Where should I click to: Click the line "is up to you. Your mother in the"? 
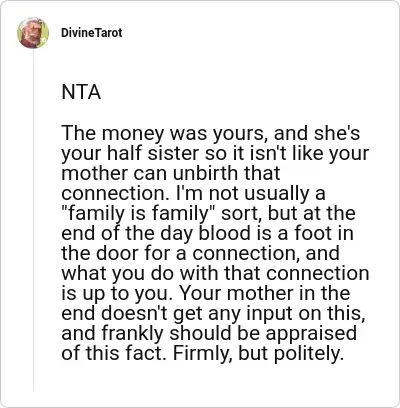(206, 293)
